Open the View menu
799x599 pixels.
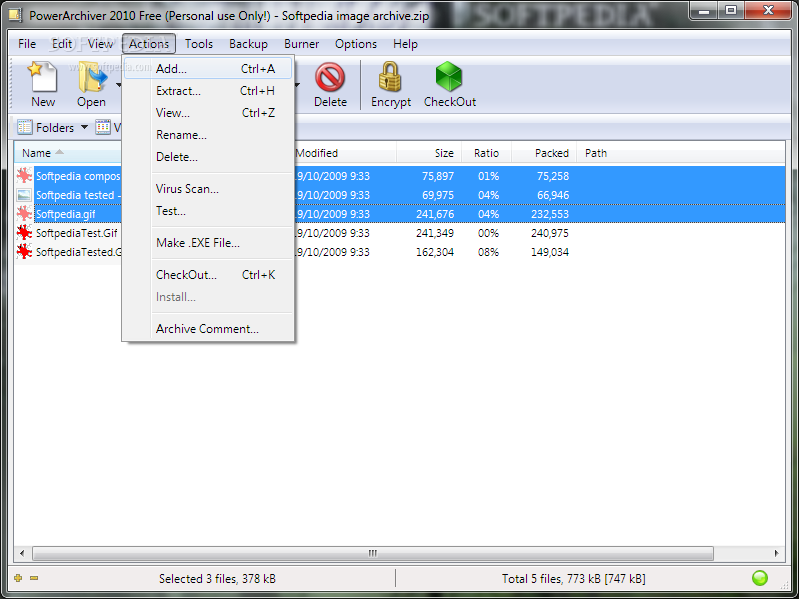tap(100, 44)
